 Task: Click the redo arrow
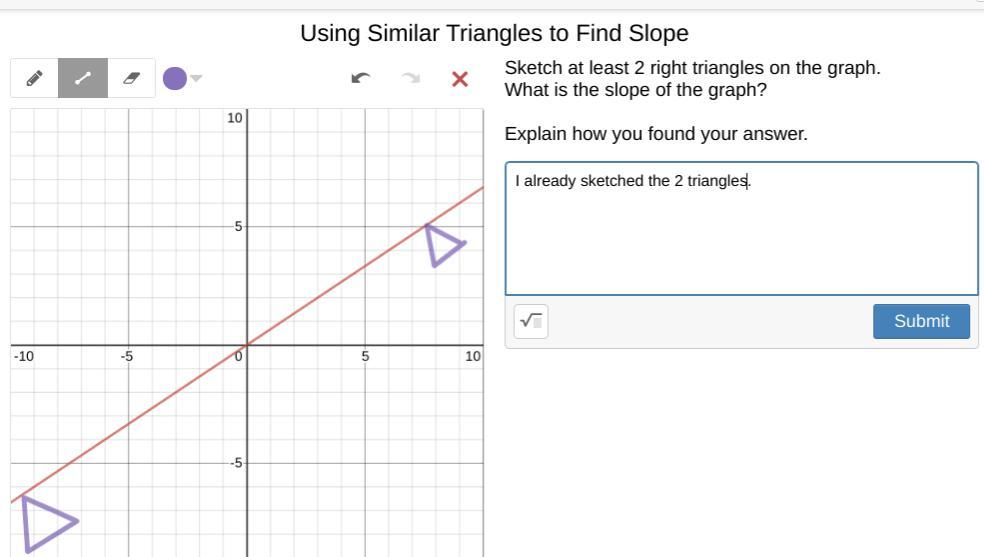[x=410, y=78]
